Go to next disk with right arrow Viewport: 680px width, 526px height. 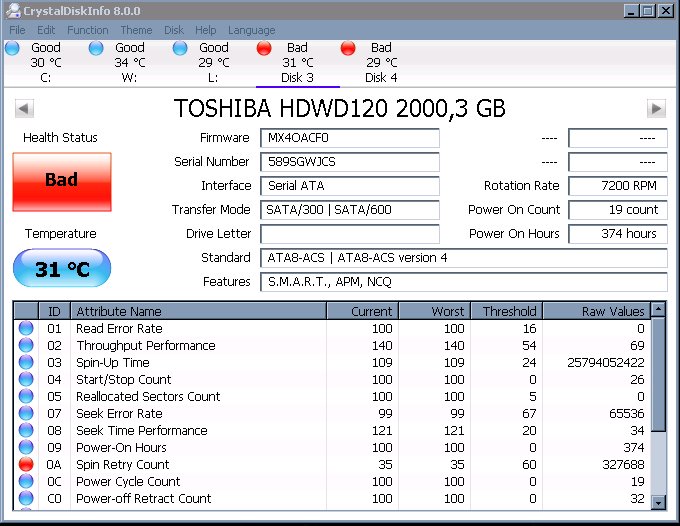pyautogui.click(x=656, y=108)
